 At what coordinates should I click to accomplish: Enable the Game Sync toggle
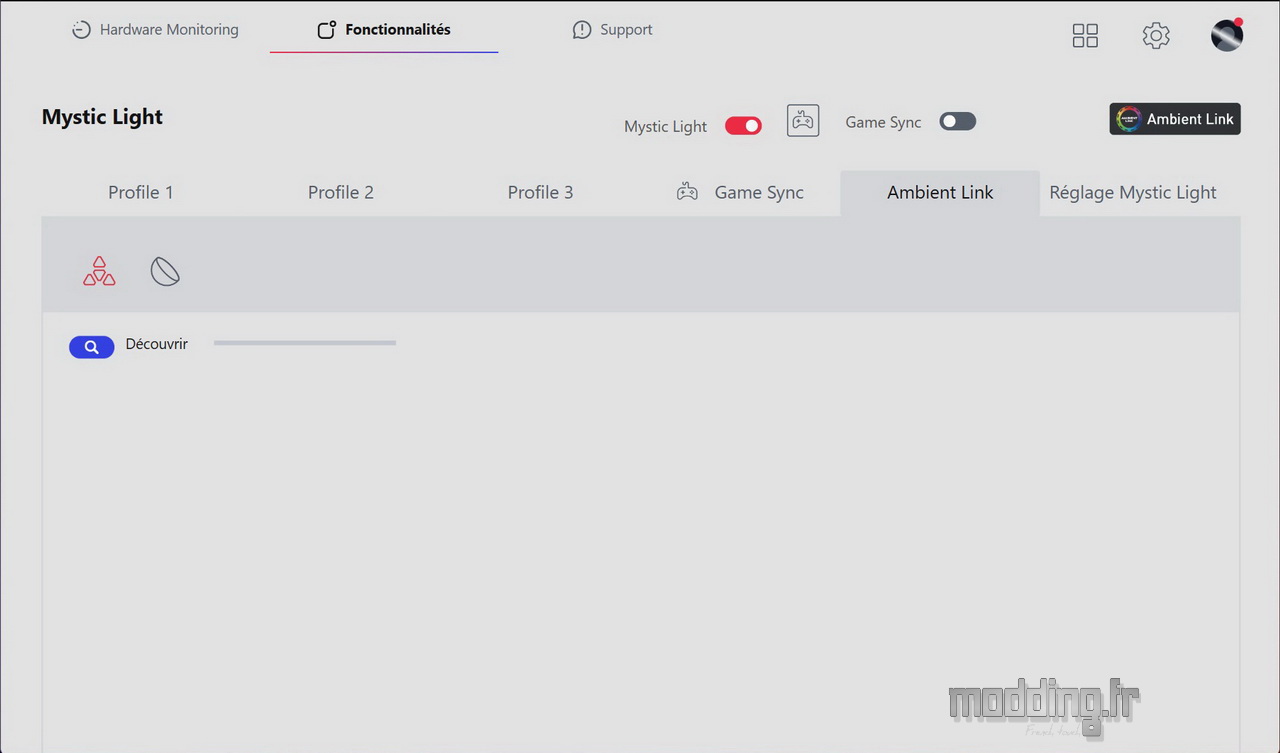tap(957, 121)
